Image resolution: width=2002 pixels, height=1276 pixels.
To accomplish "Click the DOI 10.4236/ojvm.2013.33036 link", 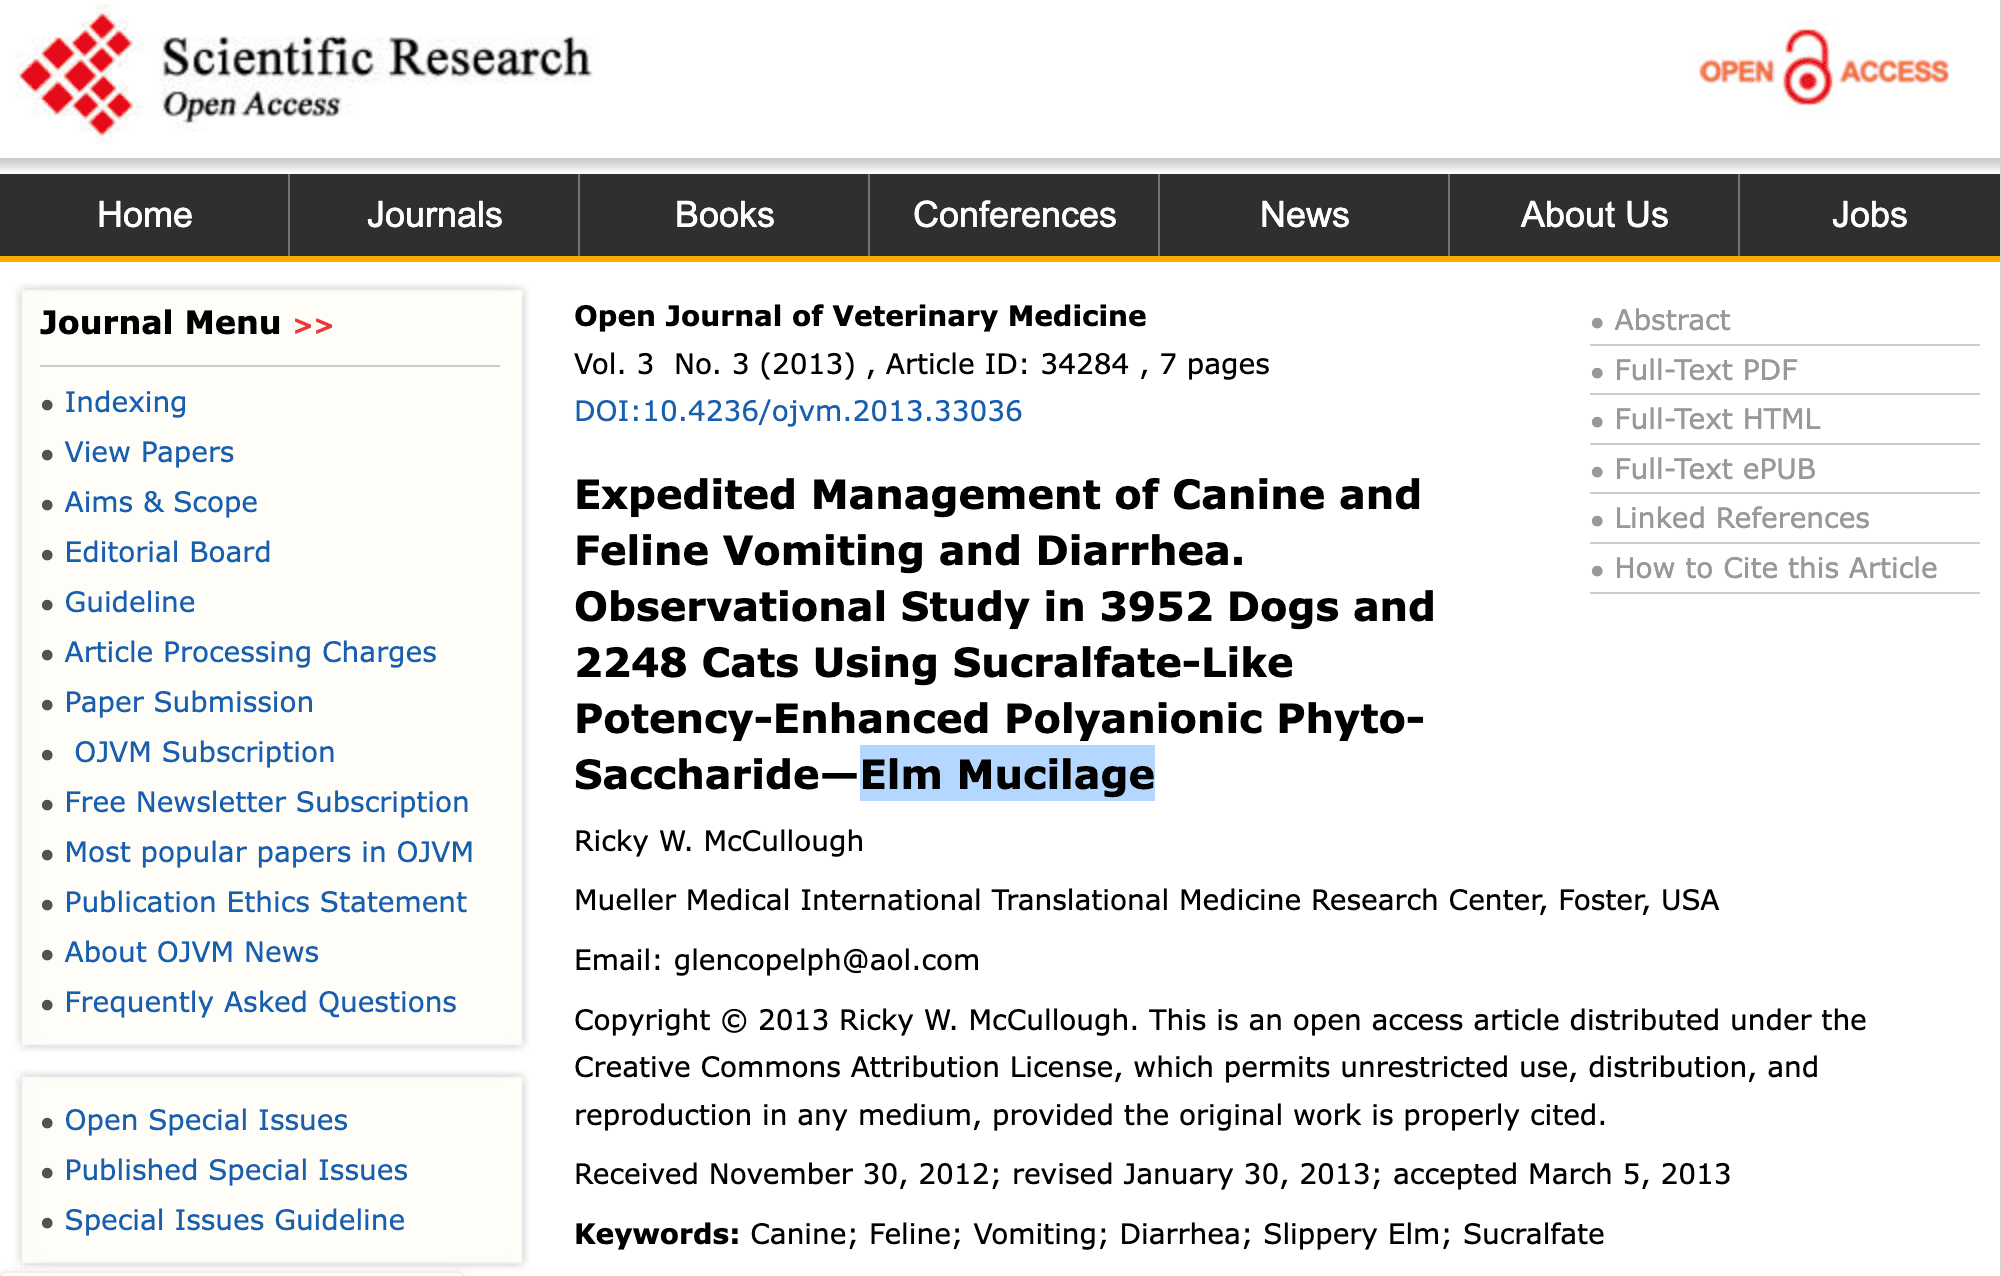I will pos(798,411).
